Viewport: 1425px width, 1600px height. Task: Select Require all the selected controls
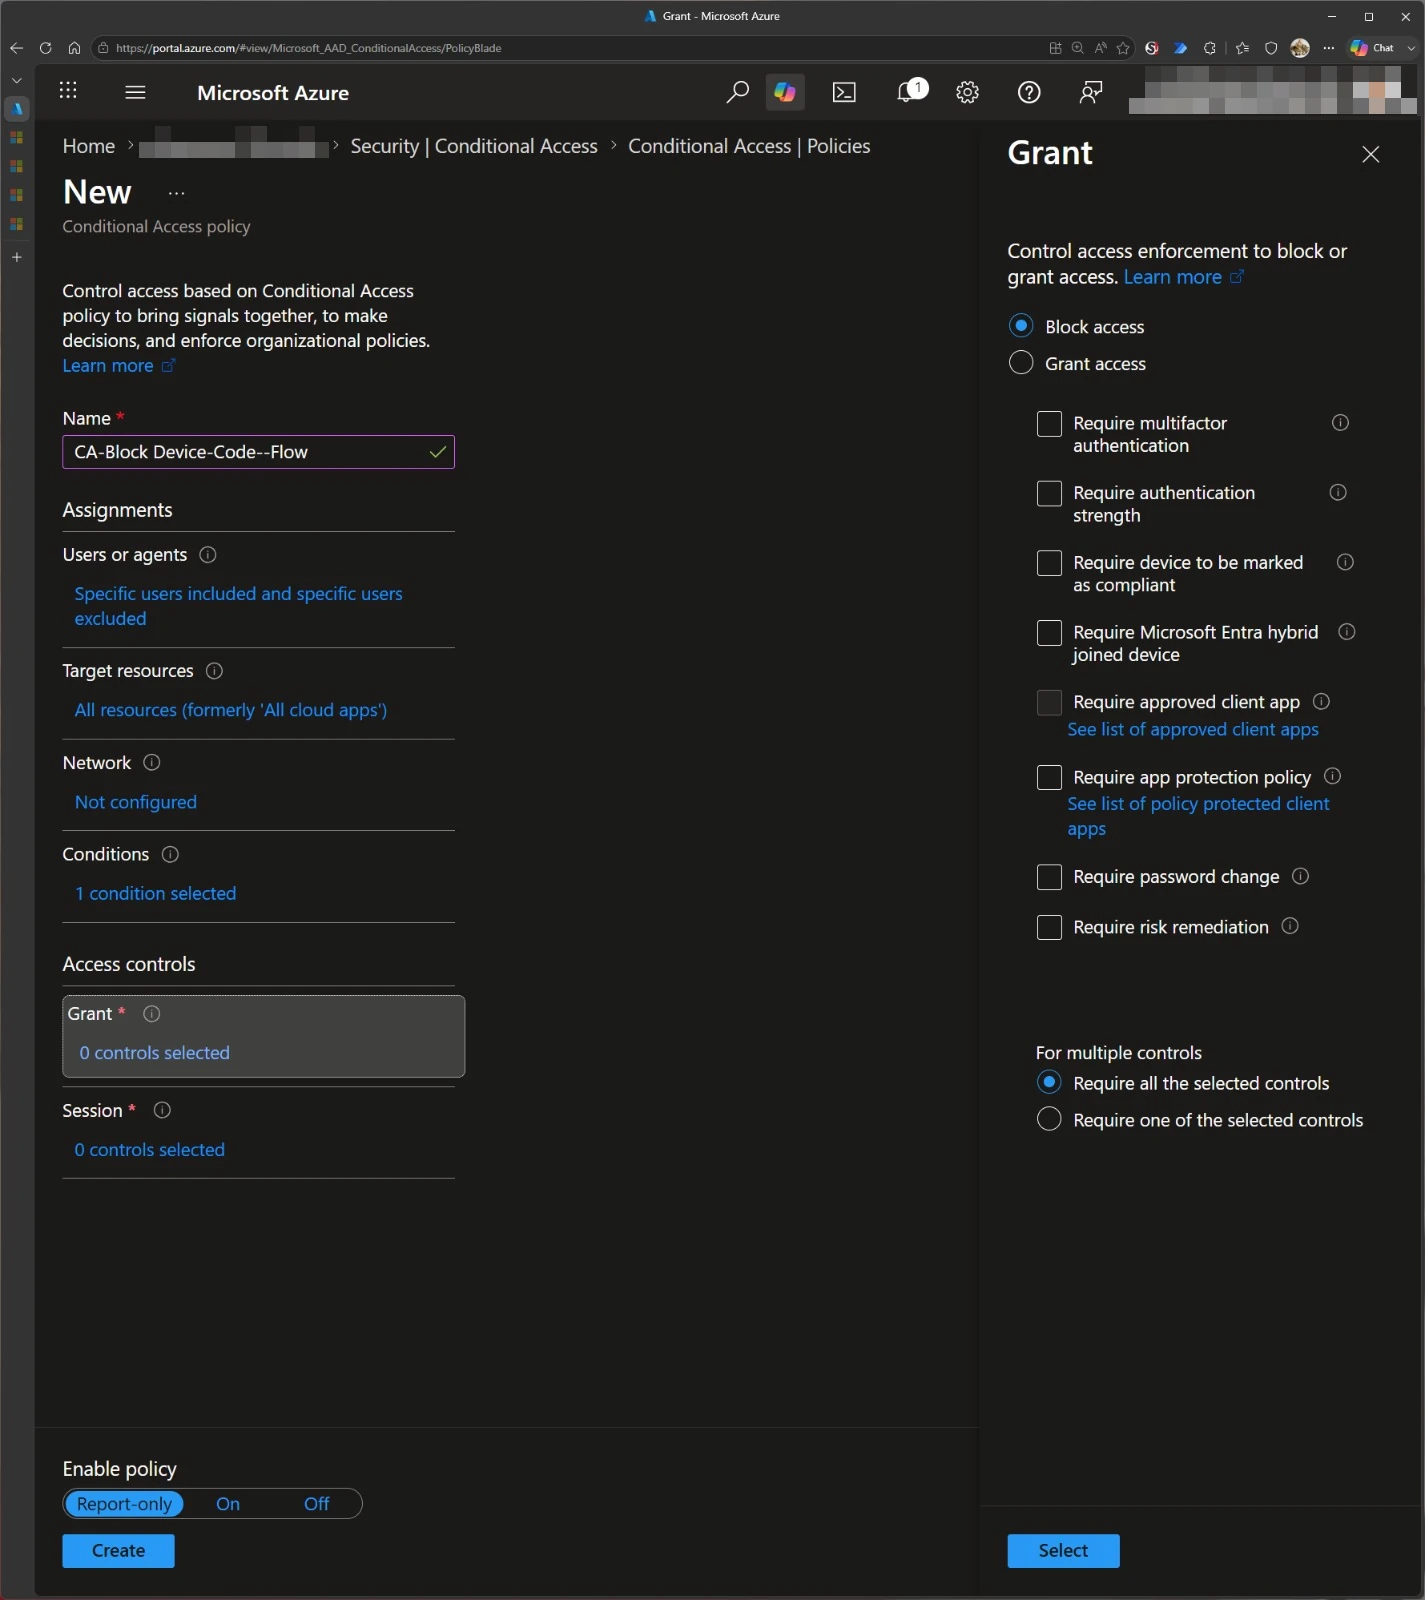click(1049, 1083)
